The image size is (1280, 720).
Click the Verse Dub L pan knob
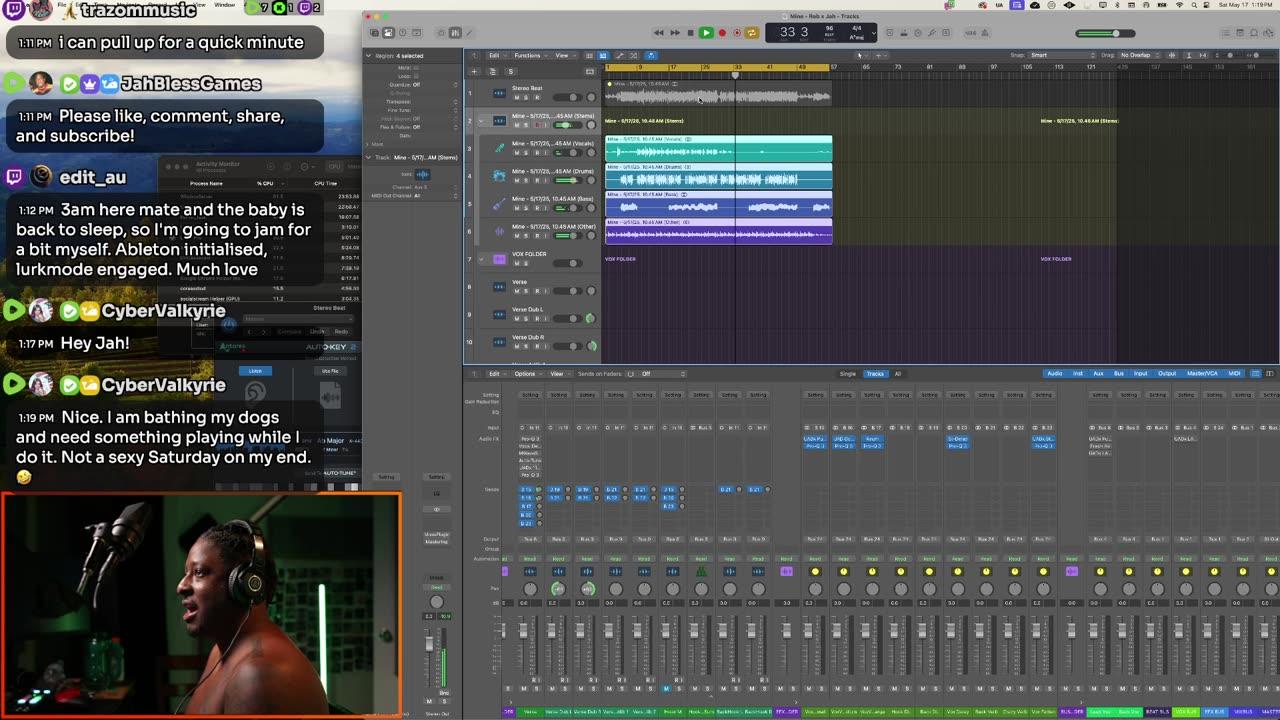[590, 318]
